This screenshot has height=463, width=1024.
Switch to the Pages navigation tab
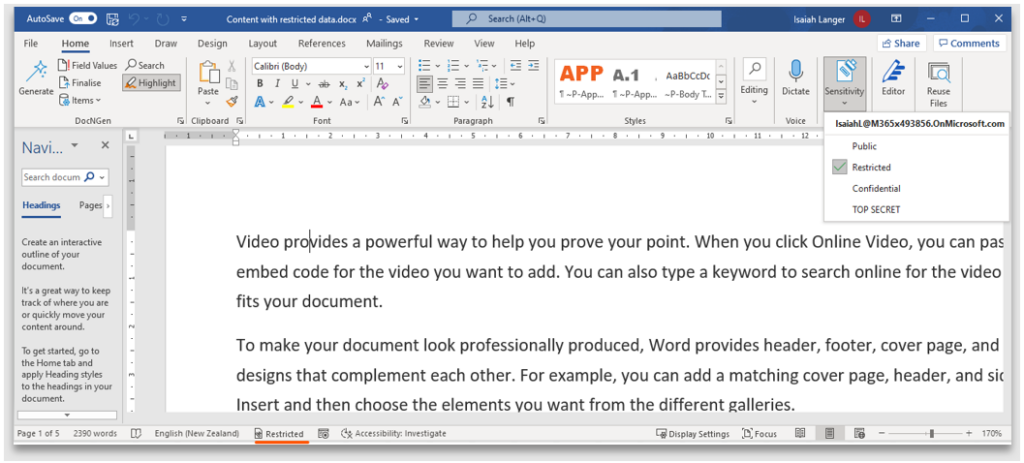(90, 205)
